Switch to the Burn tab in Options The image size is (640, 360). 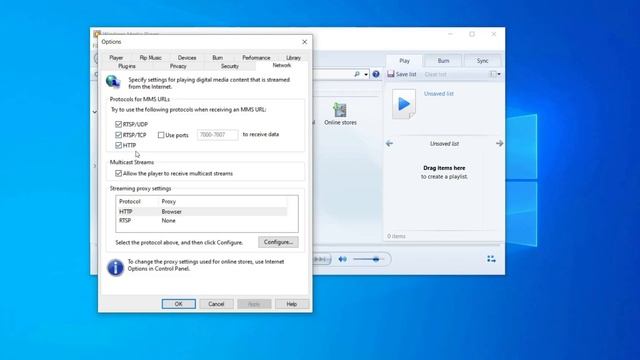coord(218,58)
